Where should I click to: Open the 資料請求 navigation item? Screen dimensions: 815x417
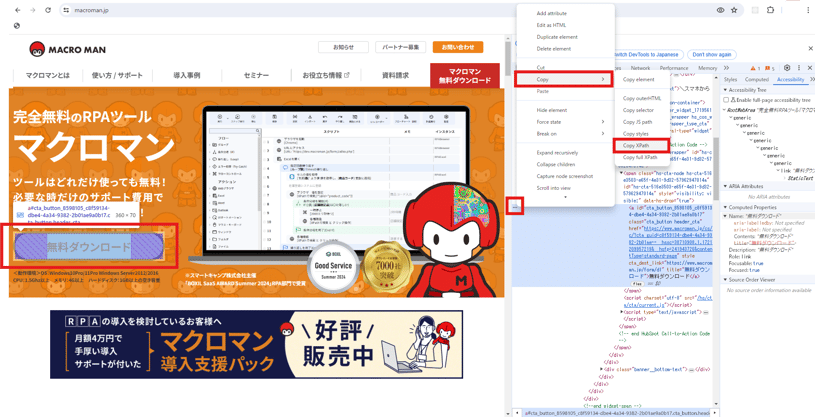pyautogui.click(x=396, y=75)
